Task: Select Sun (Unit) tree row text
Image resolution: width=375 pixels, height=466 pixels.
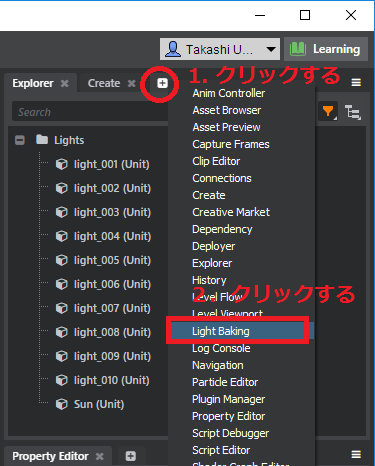Action: 99,404
